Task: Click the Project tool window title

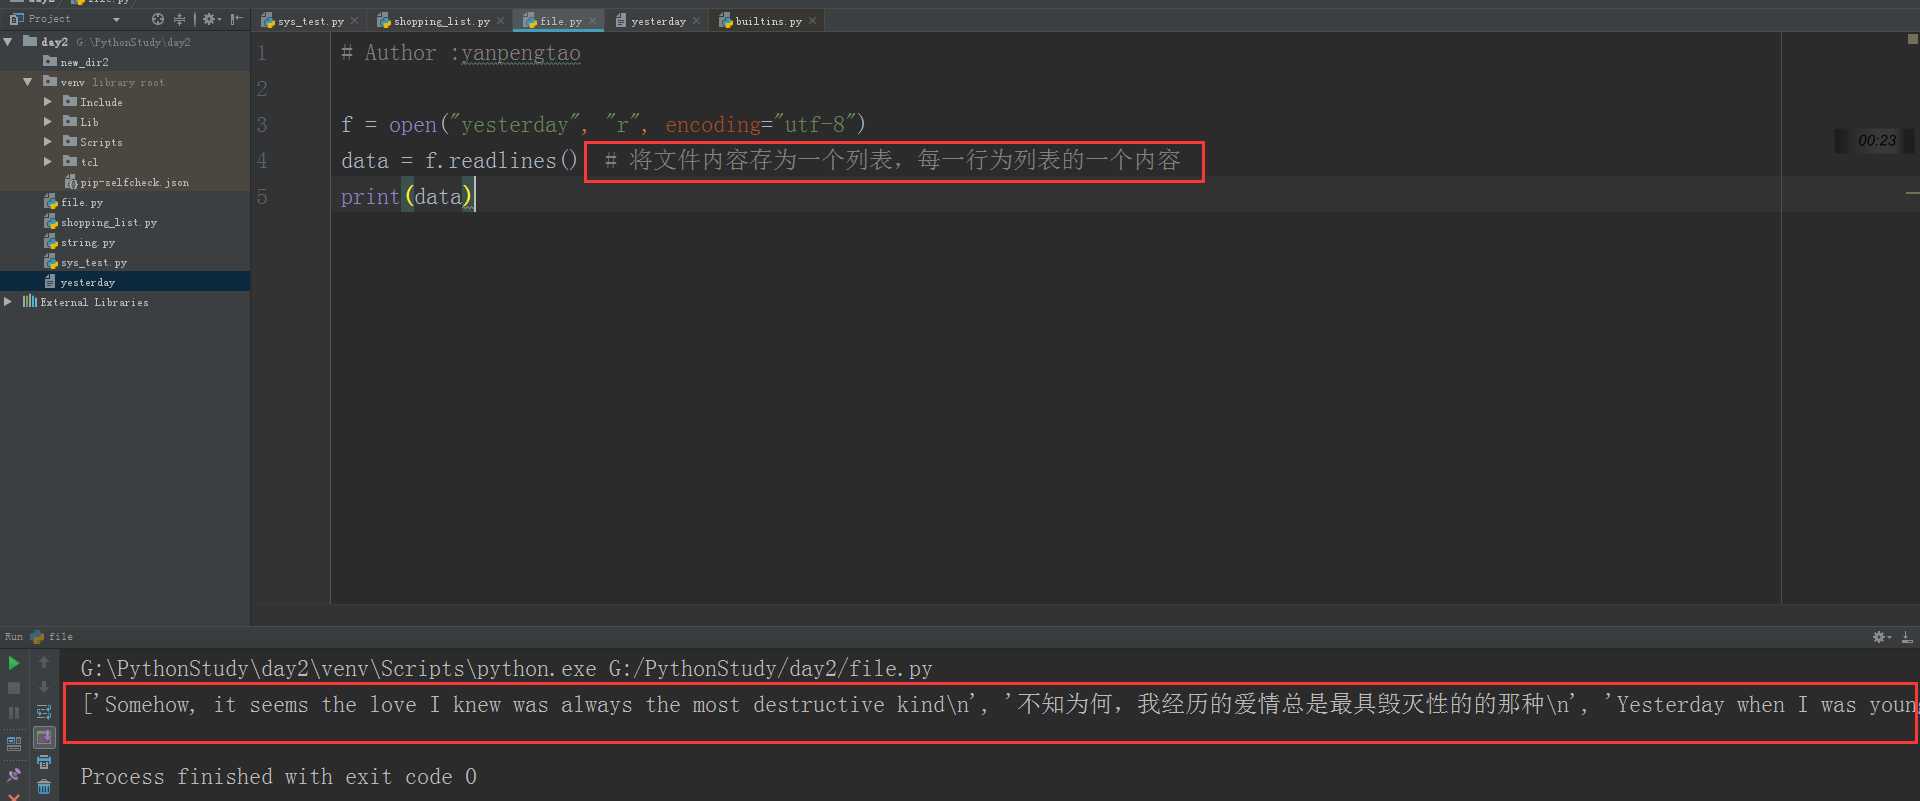Action: point(48,19)
